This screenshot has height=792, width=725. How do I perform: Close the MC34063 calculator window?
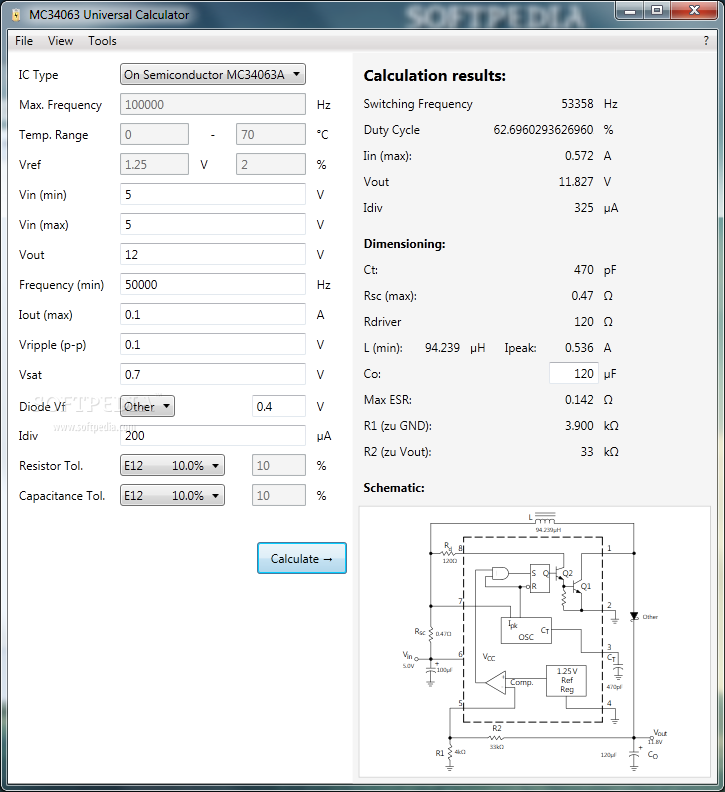click(694, 11)
